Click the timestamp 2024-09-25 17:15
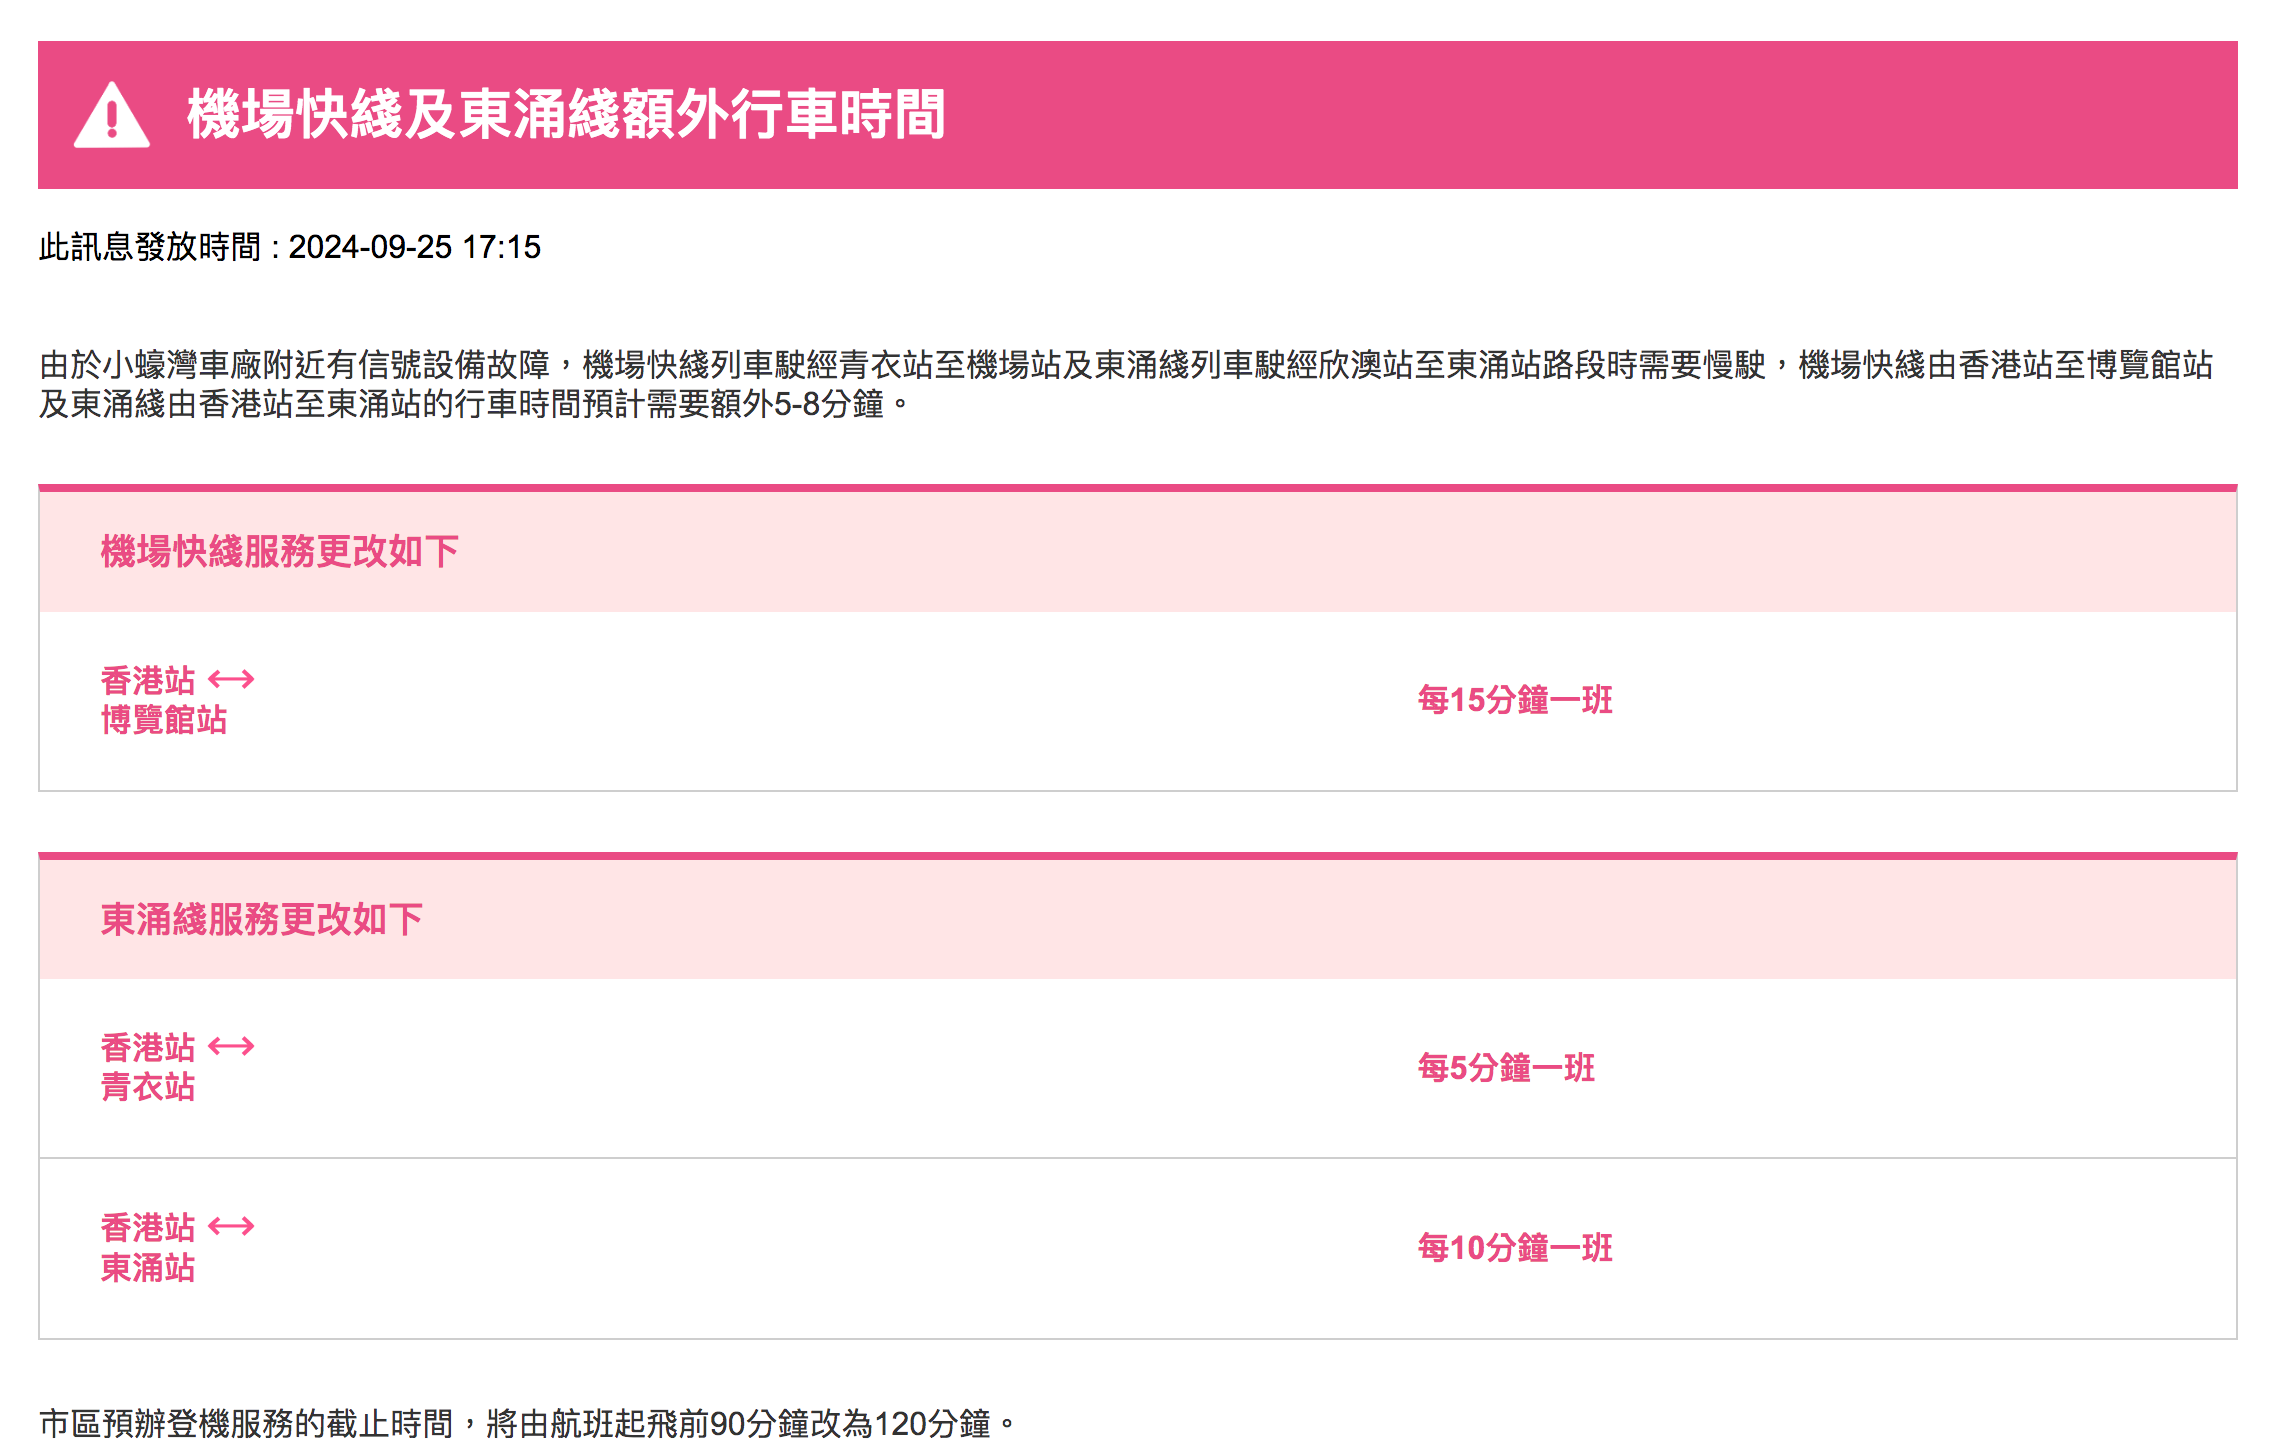Image resolution: width=2286 pixels, height=1452 pixels. 414,247
